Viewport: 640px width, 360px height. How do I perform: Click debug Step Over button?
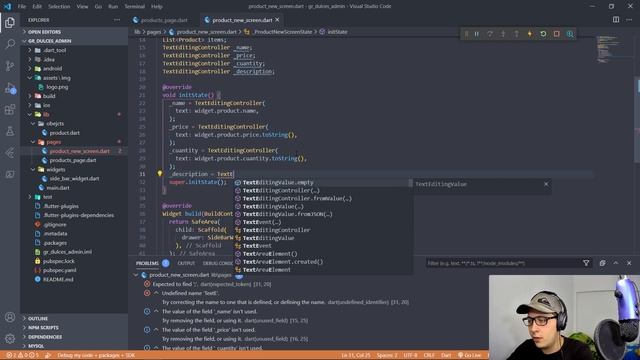(490, 34)
